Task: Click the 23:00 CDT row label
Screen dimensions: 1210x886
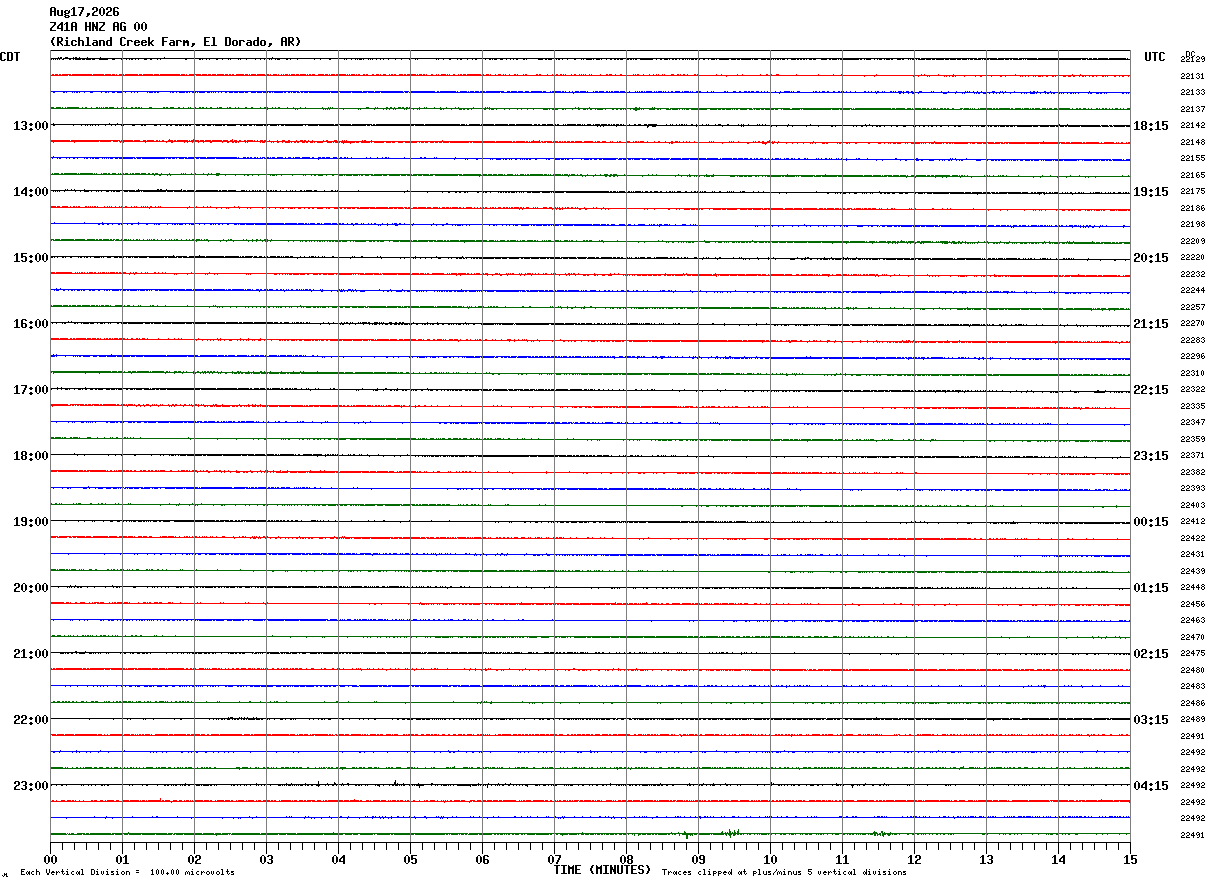Action: [x=30, y=785]
